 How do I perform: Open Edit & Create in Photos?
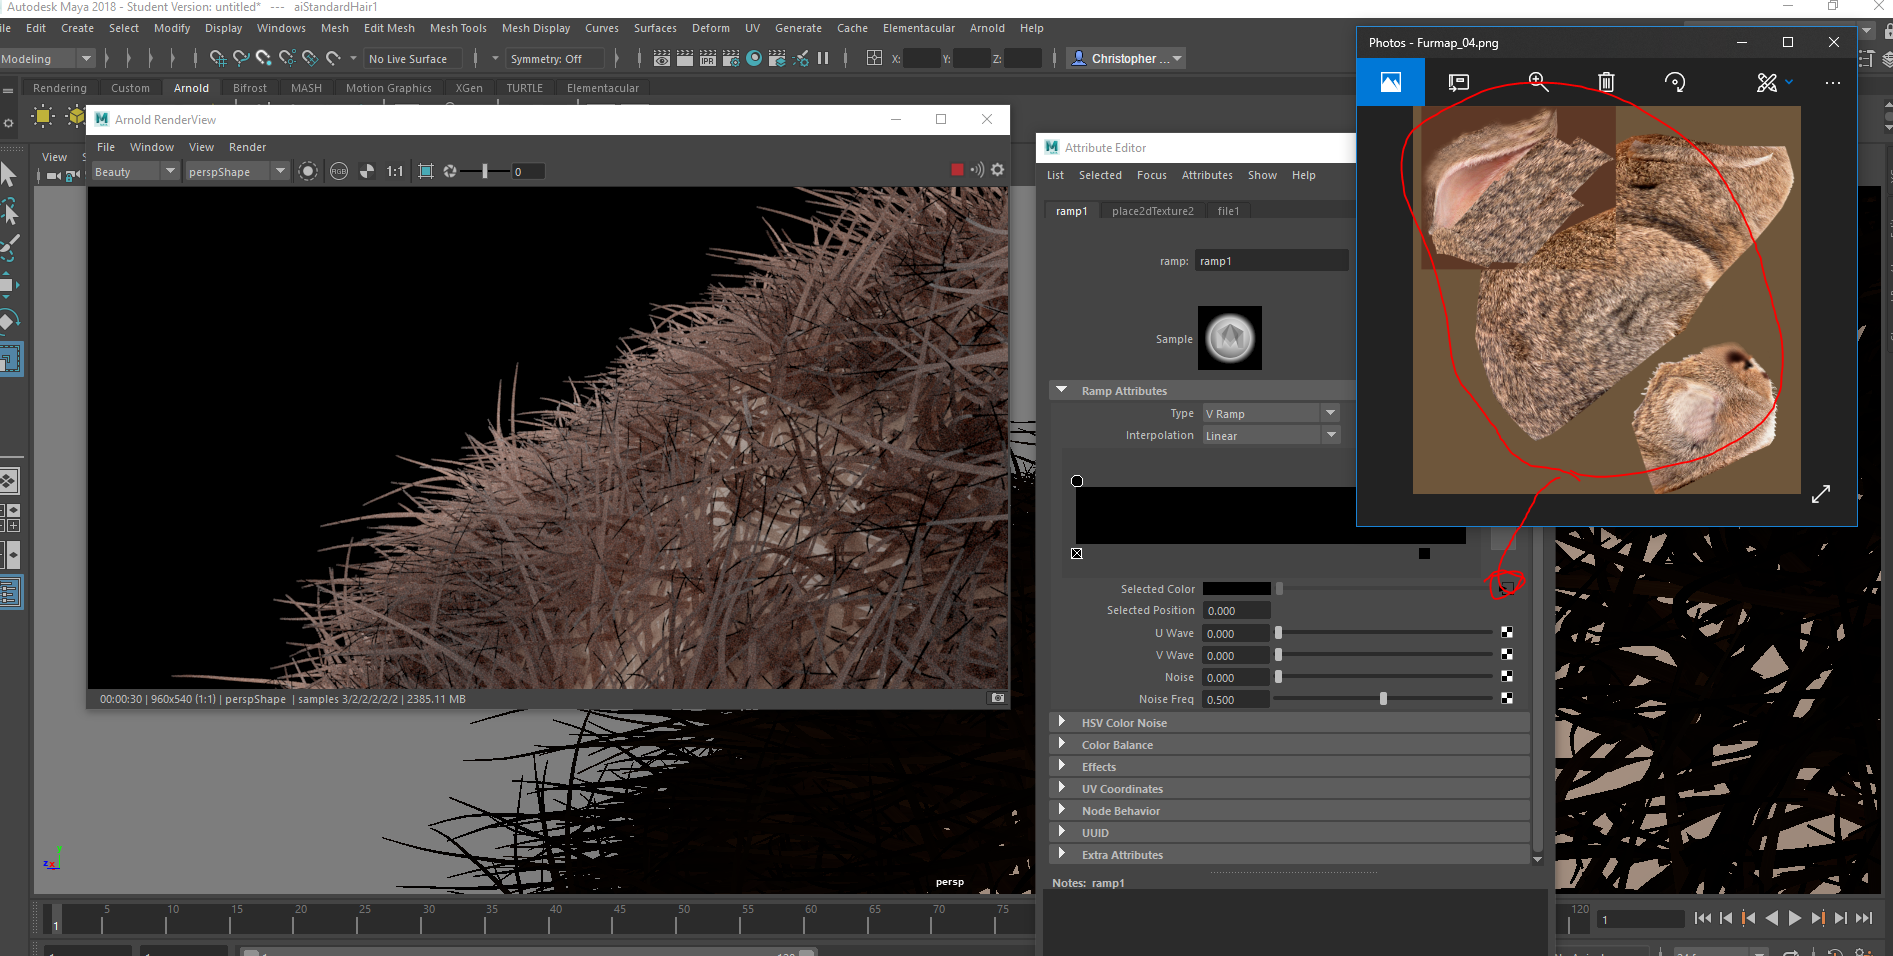[x=1766, y=83]
